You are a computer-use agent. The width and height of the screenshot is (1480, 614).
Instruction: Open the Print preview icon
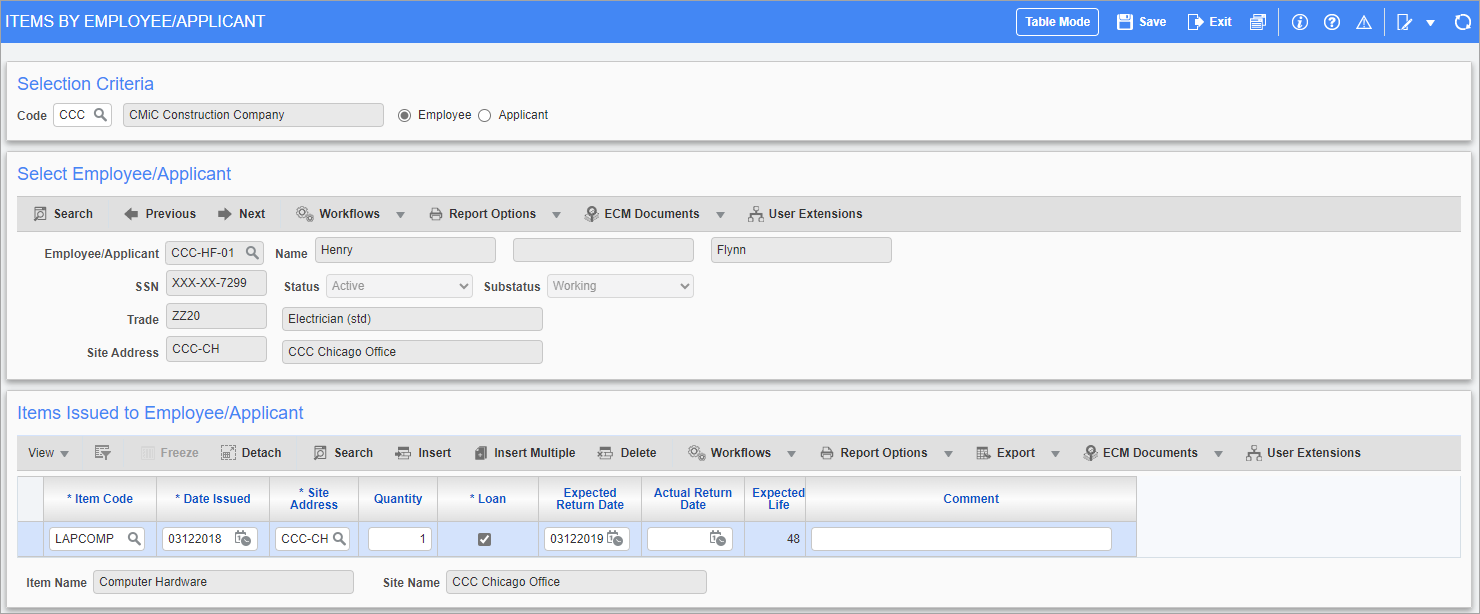pyautogui.click(x=1258, y=21)
